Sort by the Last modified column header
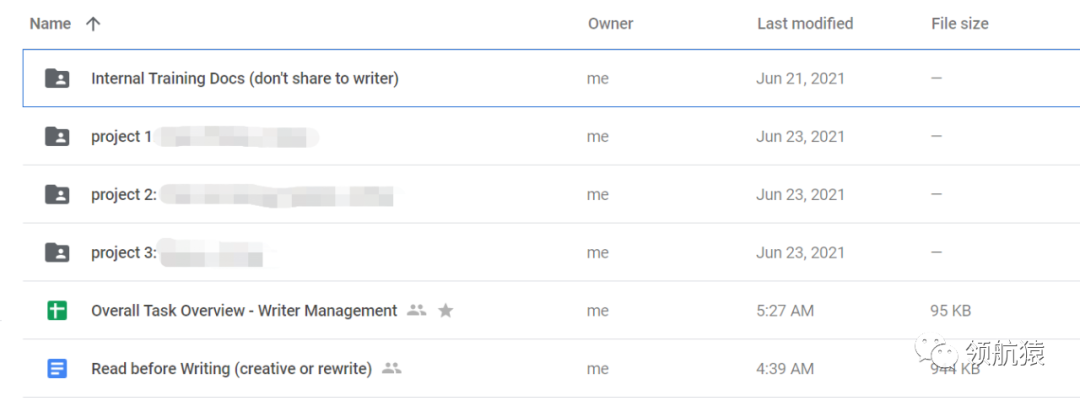 [804, 24]
